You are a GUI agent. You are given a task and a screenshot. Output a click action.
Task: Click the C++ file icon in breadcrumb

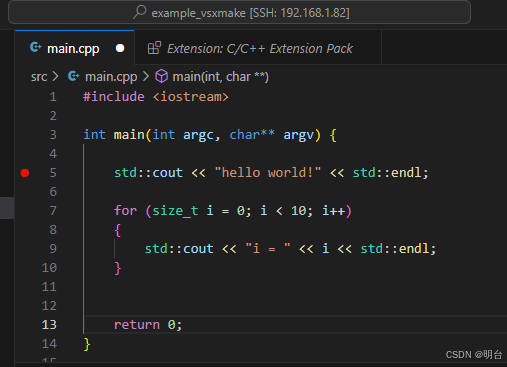[73, 76]
